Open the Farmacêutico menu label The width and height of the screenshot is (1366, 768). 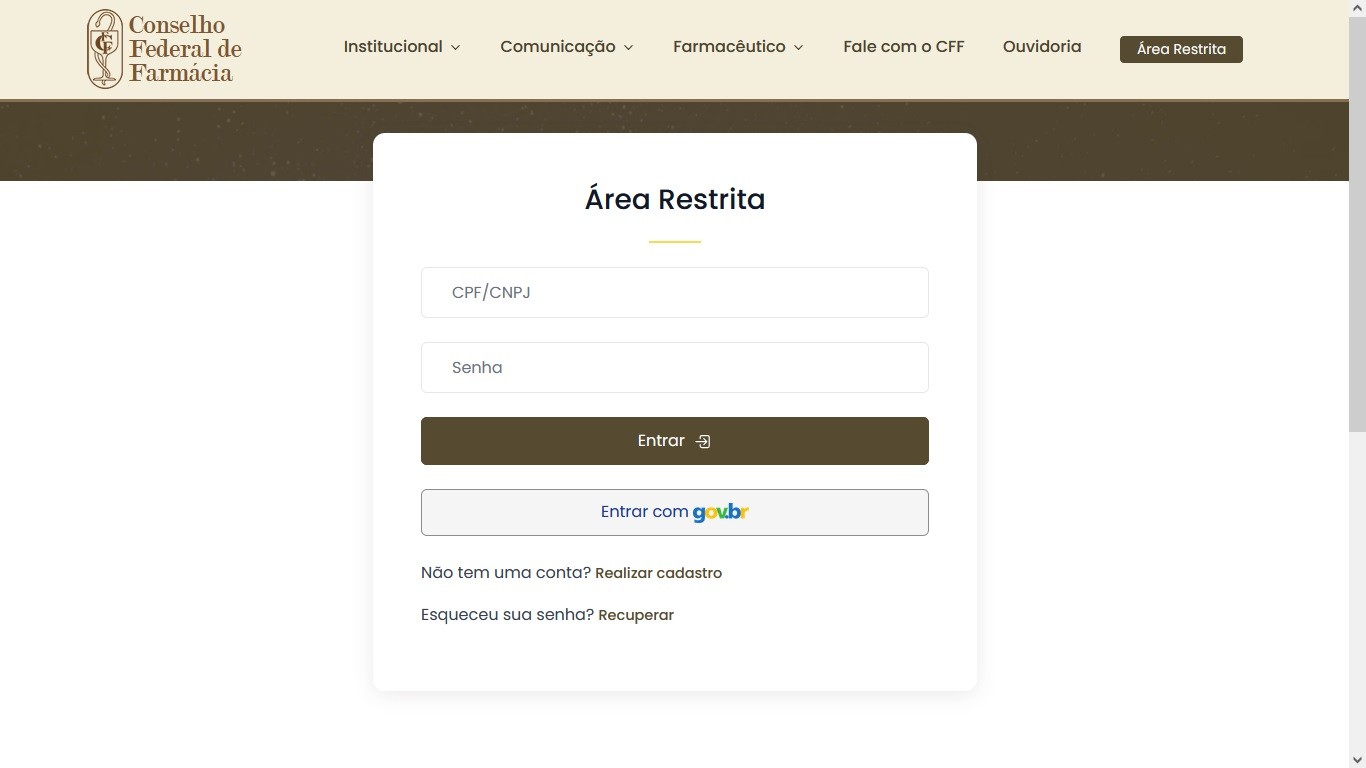pos(729,47)
